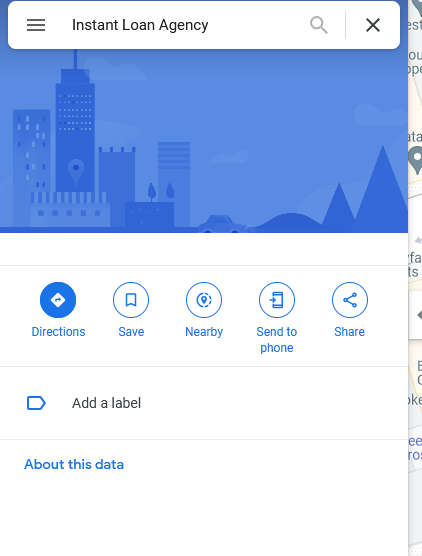Choose Add a label
The image size is (422, 556).
click(x=204, y=403)
